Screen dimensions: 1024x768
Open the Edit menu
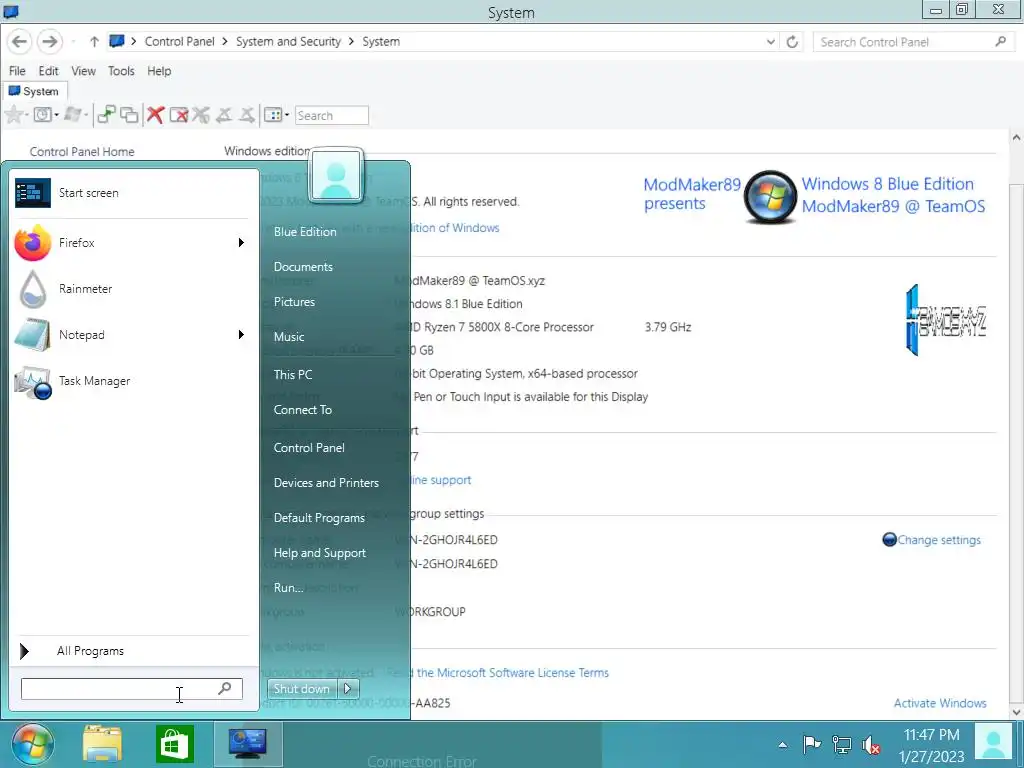(48, 71)
